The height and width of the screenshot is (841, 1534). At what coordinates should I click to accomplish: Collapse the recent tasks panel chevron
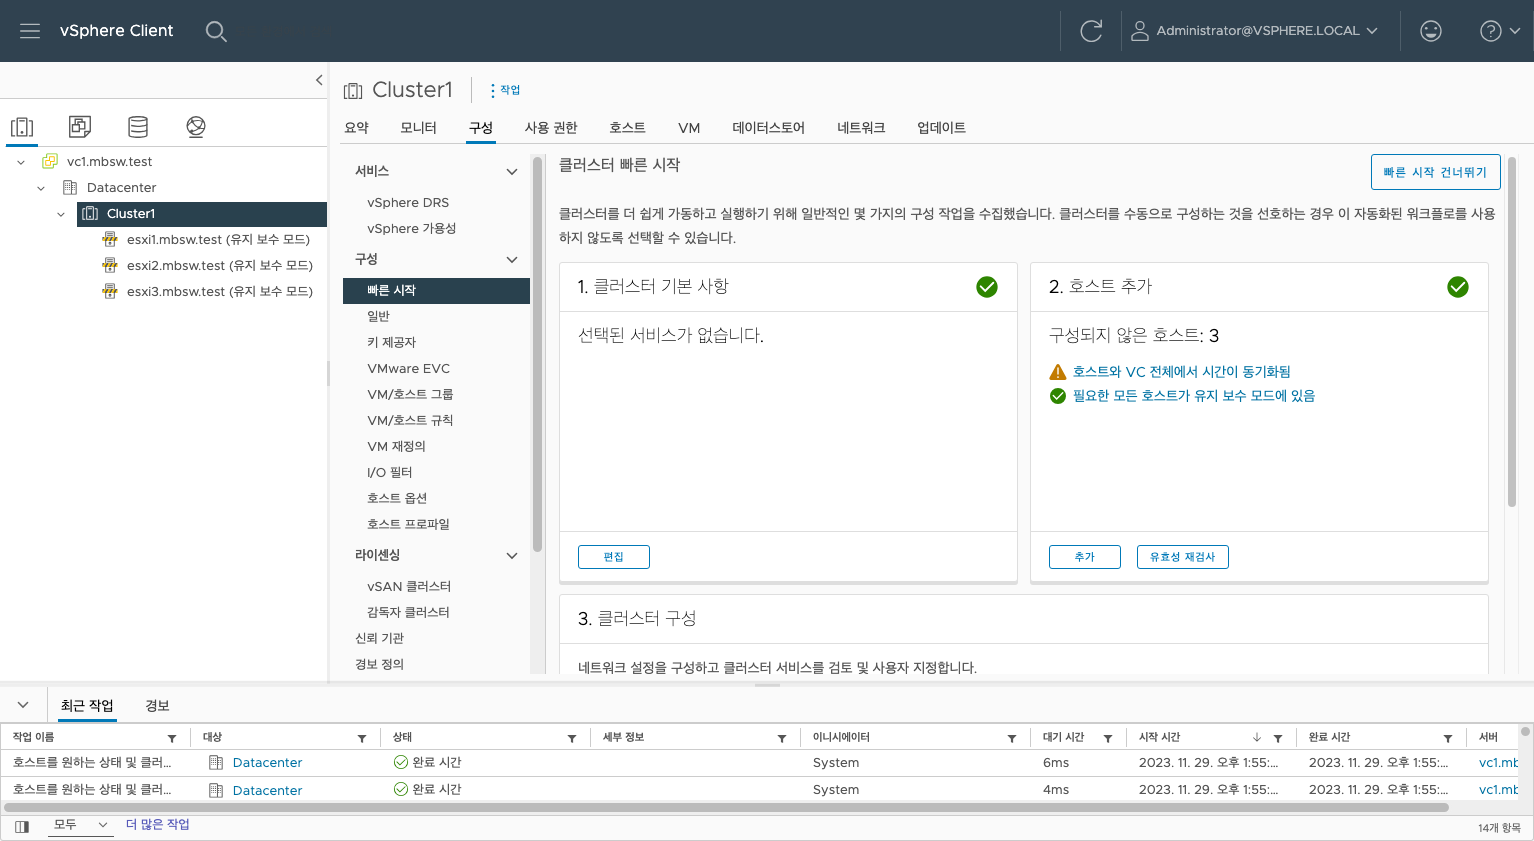23,706
